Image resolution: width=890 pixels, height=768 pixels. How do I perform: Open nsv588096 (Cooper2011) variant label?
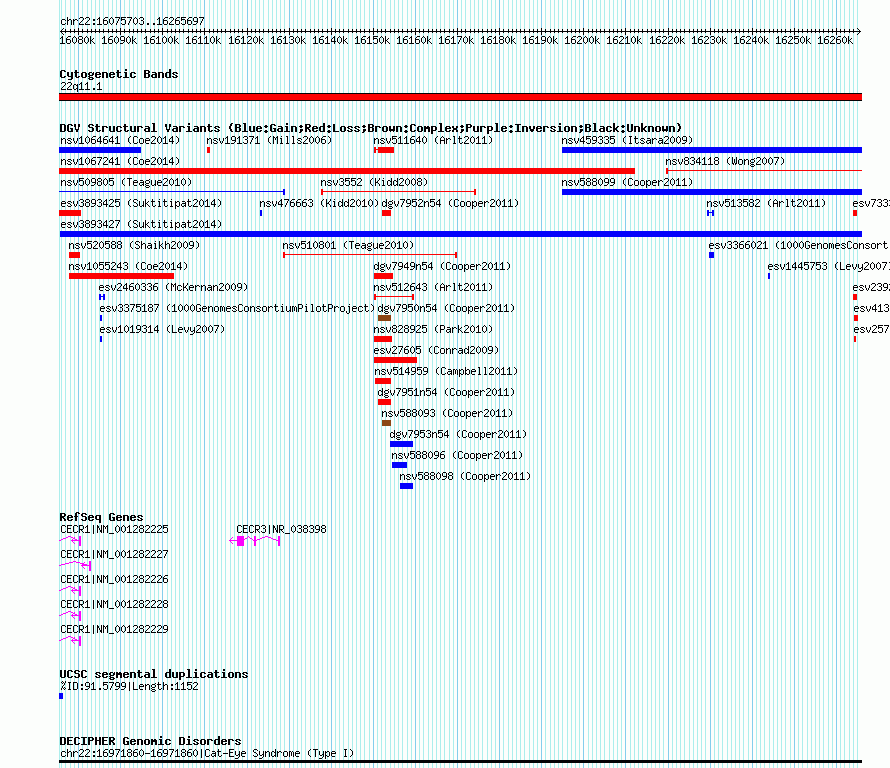tap(457, 455)
